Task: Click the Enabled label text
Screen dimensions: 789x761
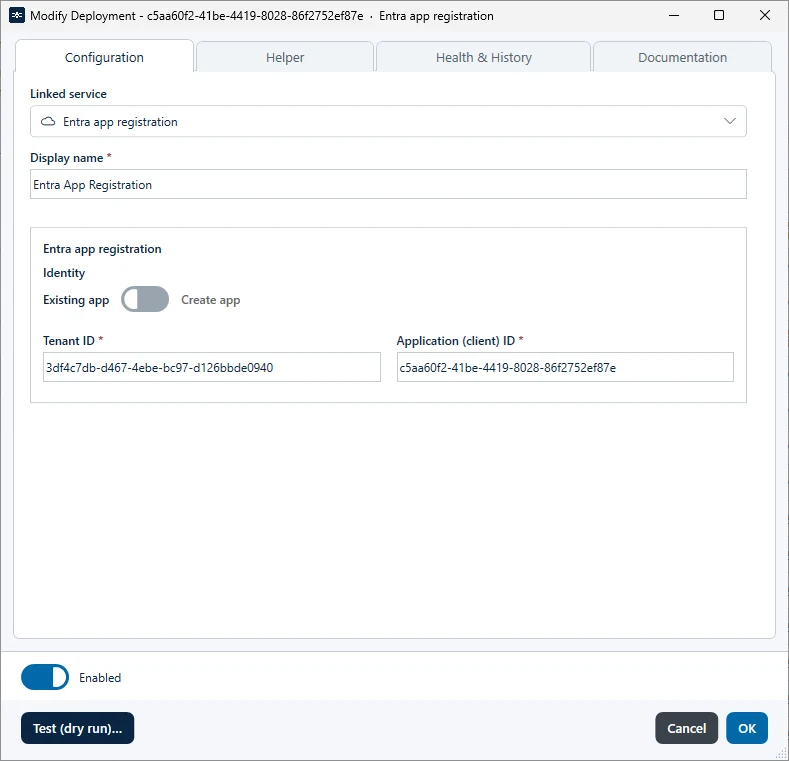Action: coord(100,678)
